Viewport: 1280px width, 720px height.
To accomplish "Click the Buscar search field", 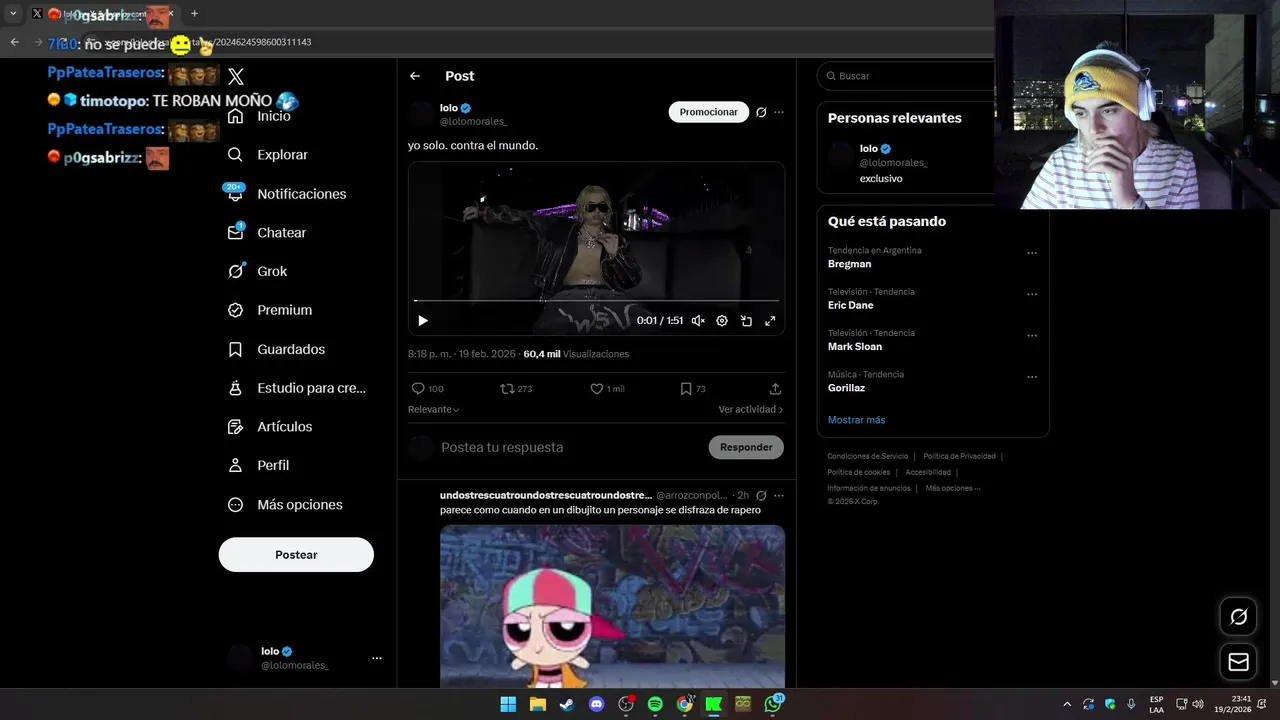I will pos(905,76).
